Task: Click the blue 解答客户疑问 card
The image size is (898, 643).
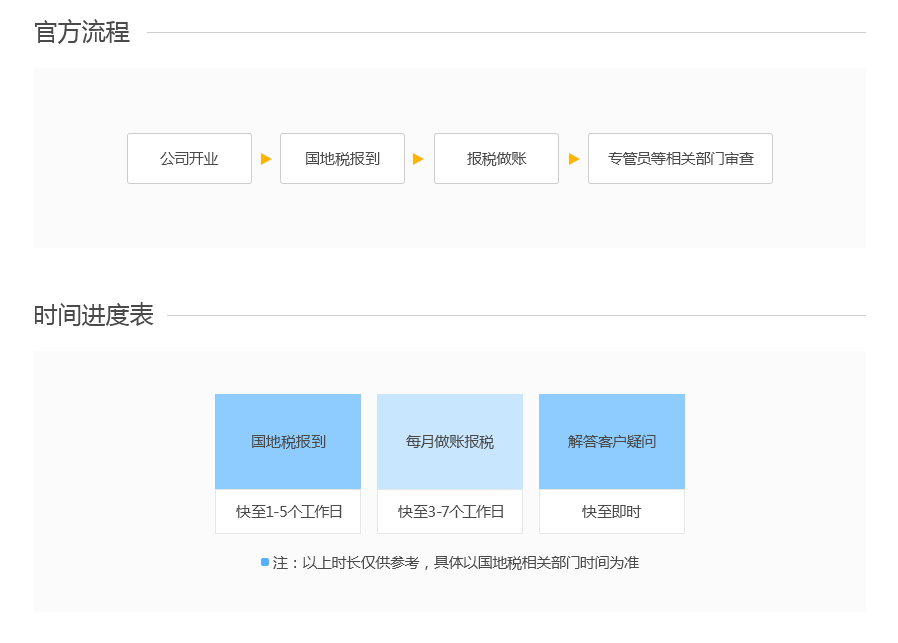Action: 612,441
